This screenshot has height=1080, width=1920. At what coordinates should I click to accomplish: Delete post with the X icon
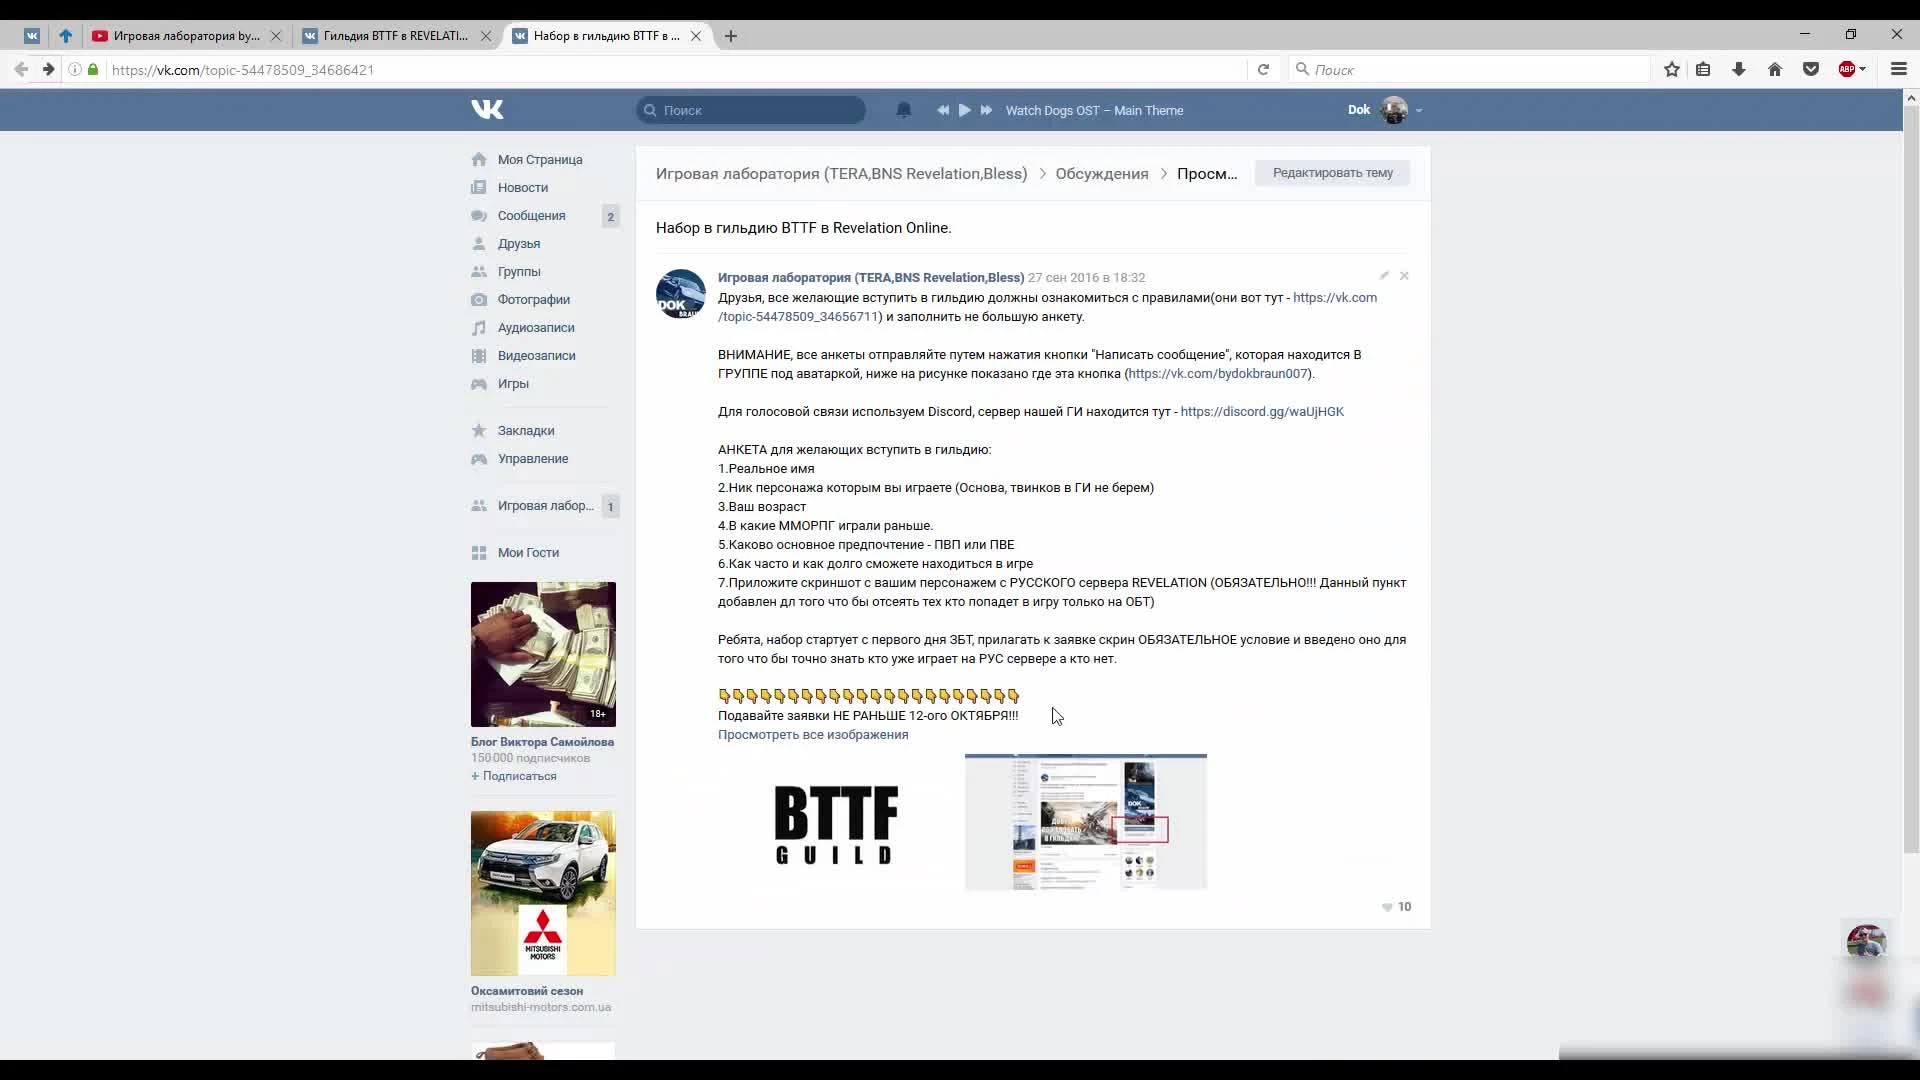click(x=1404, y=276)
